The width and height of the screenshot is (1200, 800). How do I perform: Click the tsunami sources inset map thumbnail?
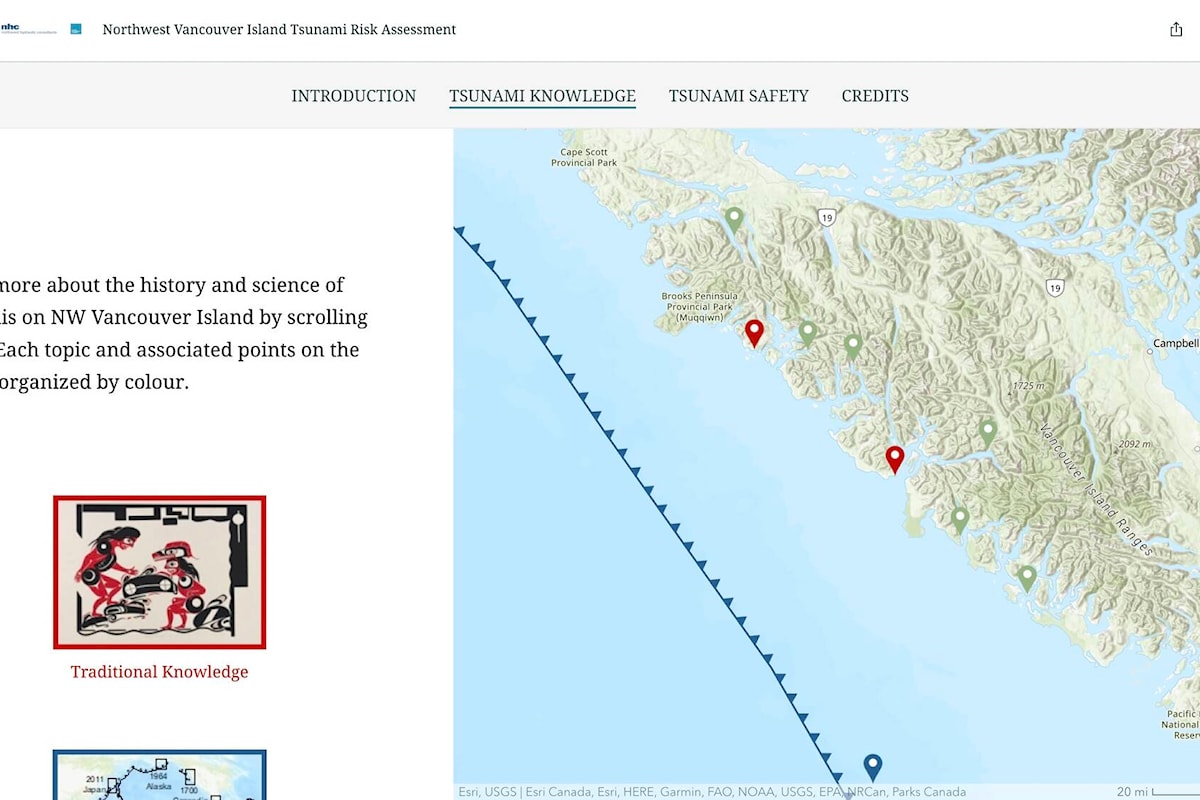160,780
